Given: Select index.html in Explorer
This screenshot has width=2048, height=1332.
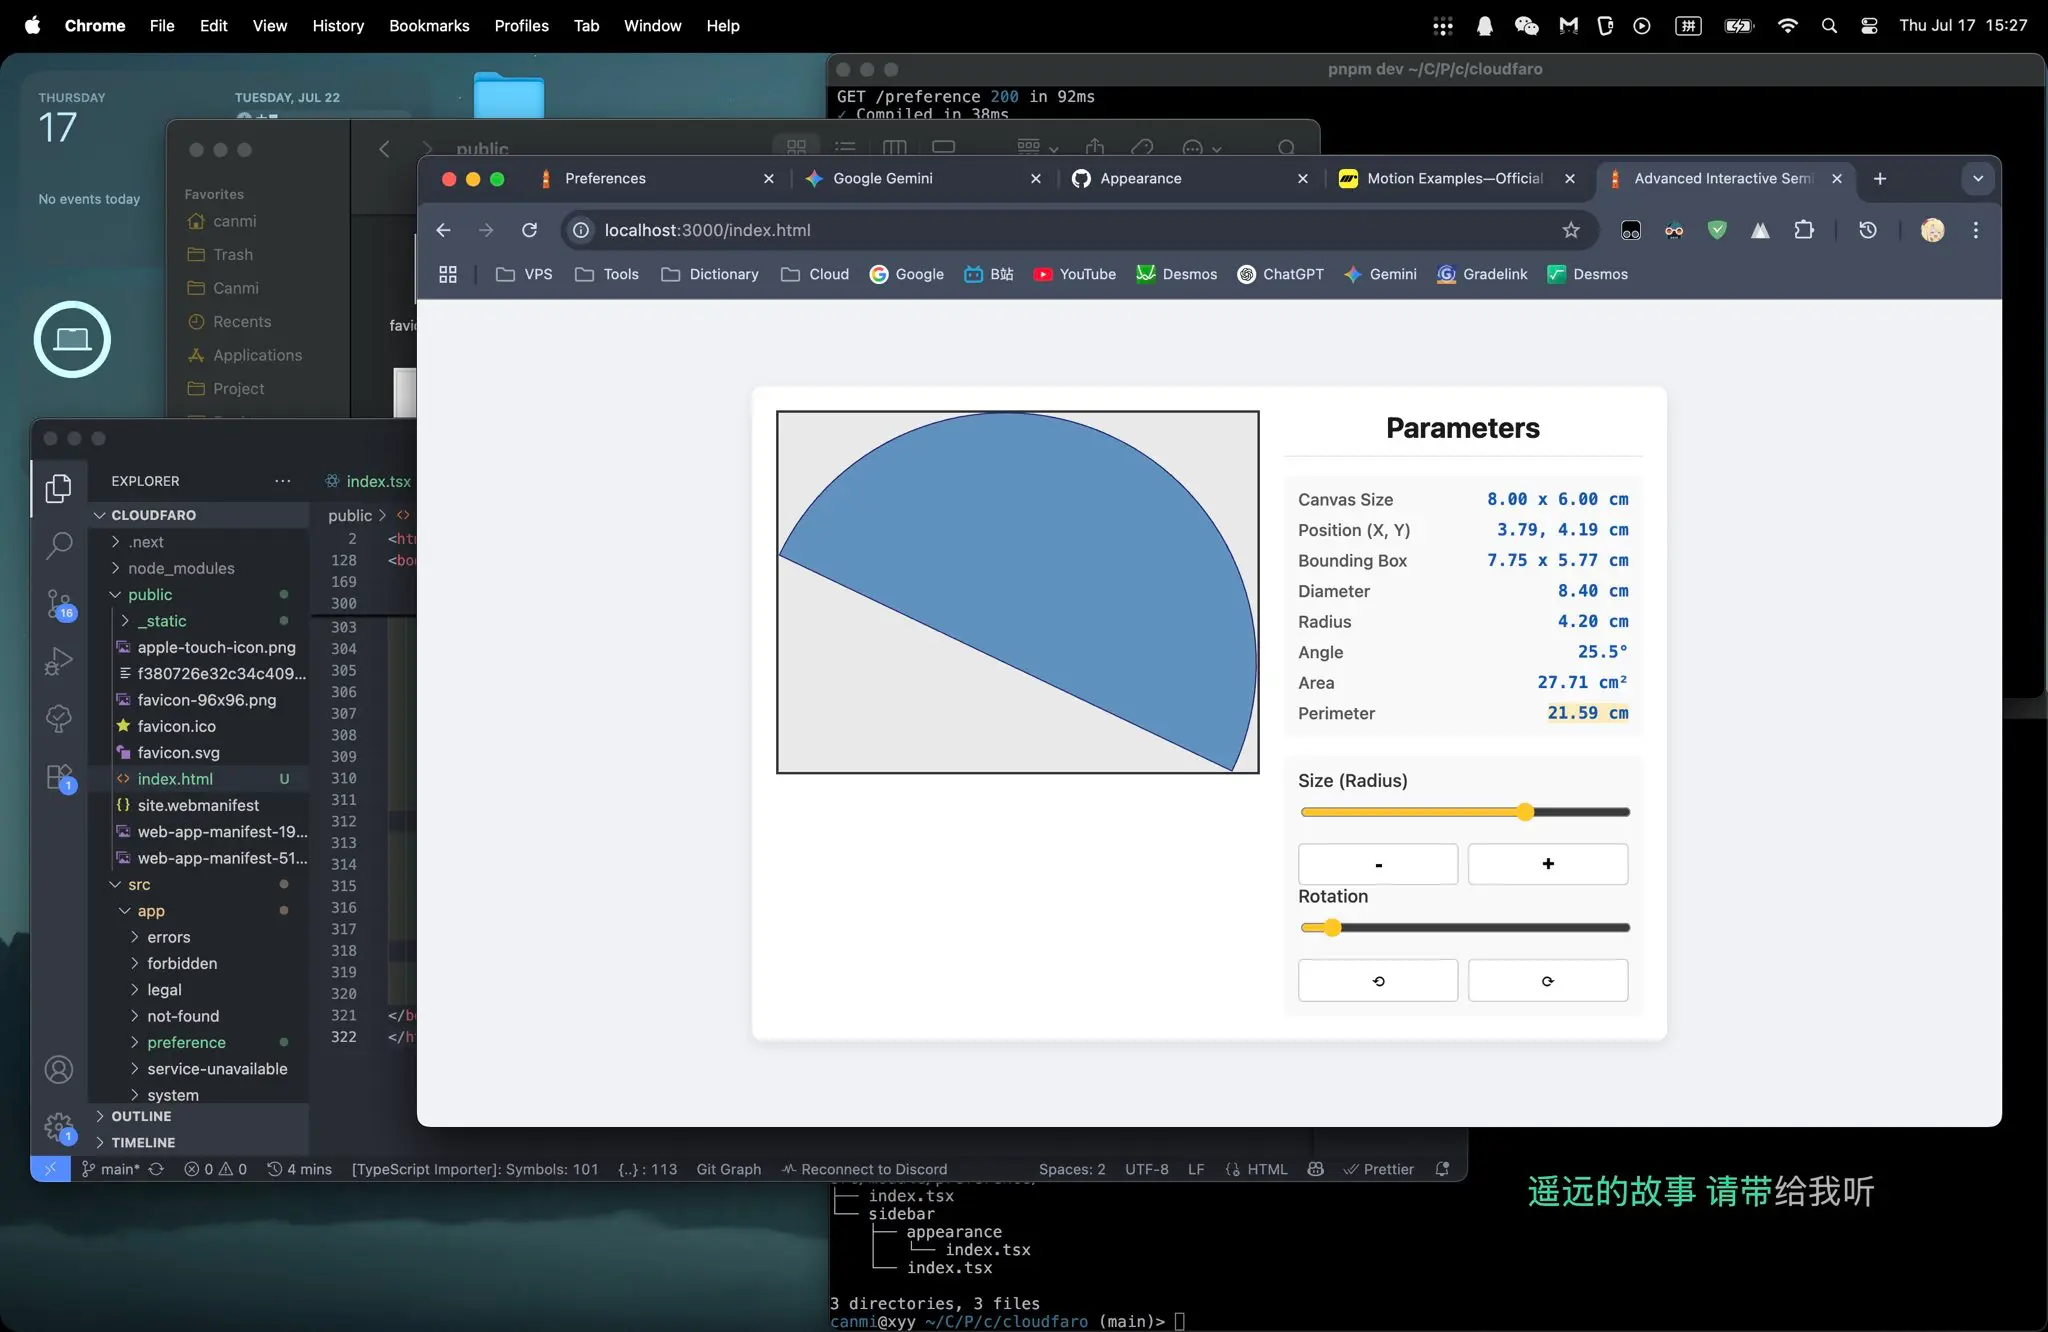Looking at the screenshot, I should tap(175, 779).
